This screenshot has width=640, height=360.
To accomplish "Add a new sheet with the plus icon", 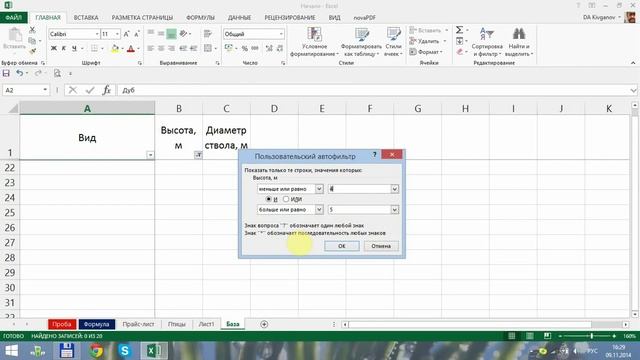I will [264, 324].
